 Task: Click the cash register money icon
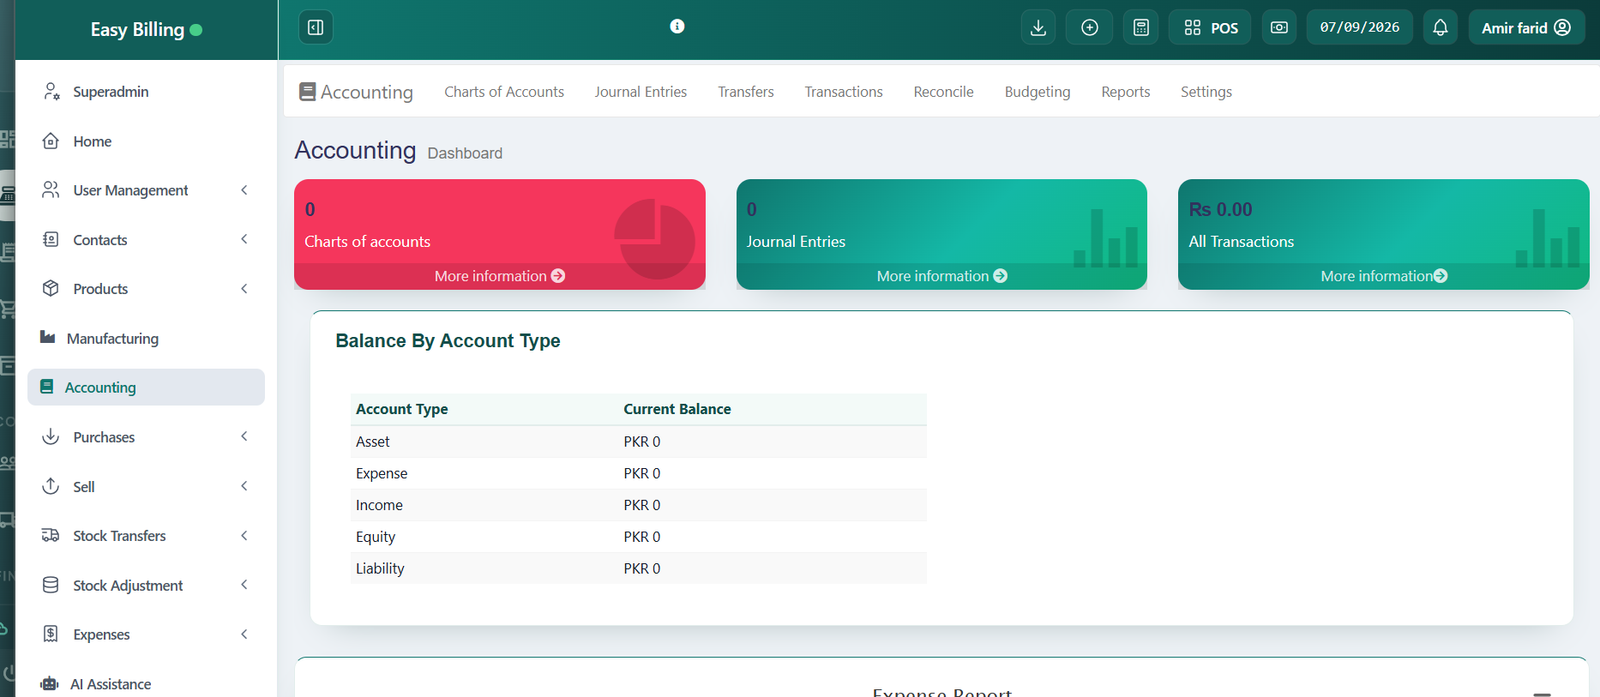point(1279,28)
